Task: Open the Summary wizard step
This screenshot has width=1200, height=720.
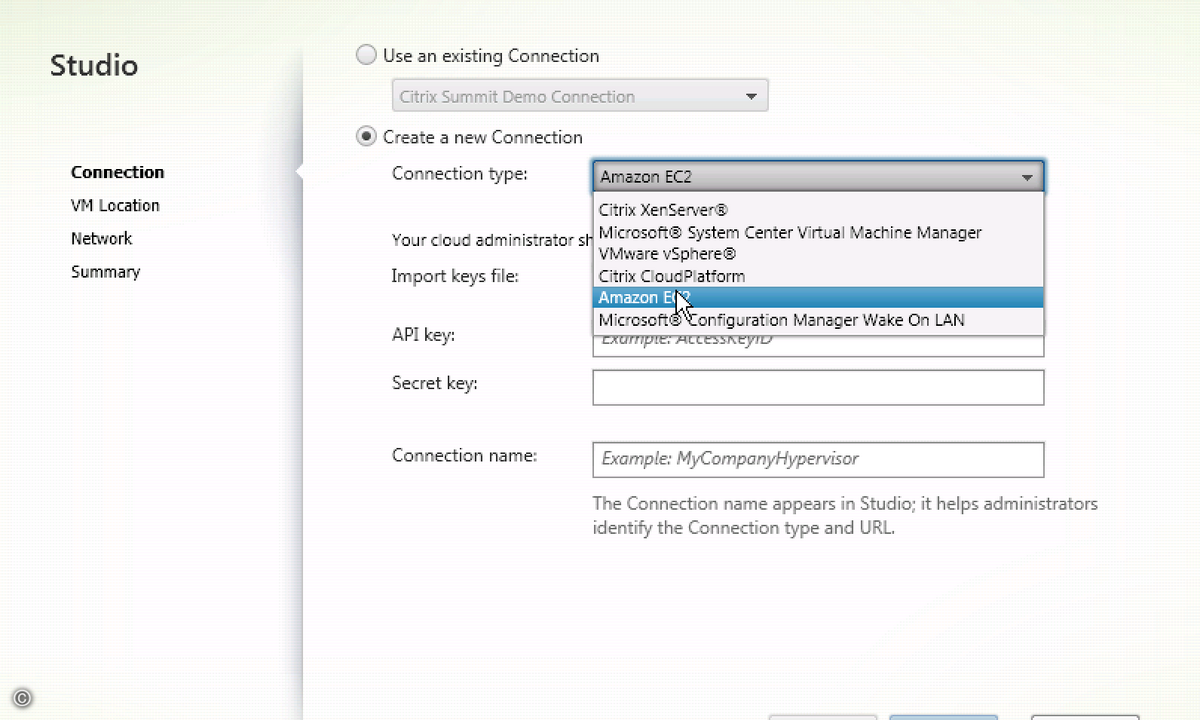Action: click(105, 271)
